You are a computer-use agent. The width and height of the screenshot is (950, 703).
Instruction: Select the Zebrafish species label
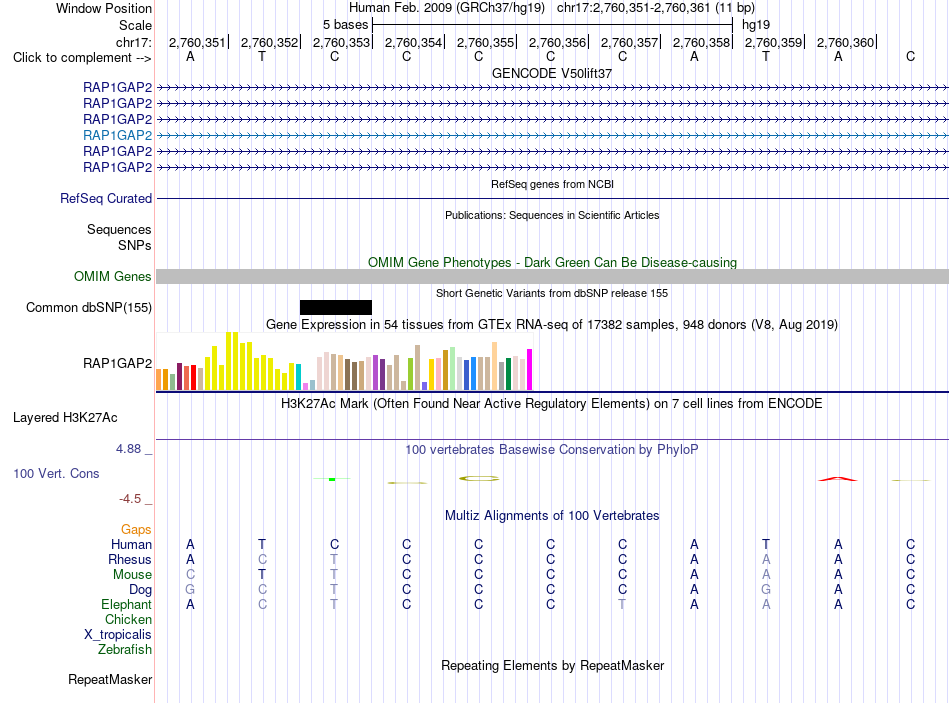[125, 649]
